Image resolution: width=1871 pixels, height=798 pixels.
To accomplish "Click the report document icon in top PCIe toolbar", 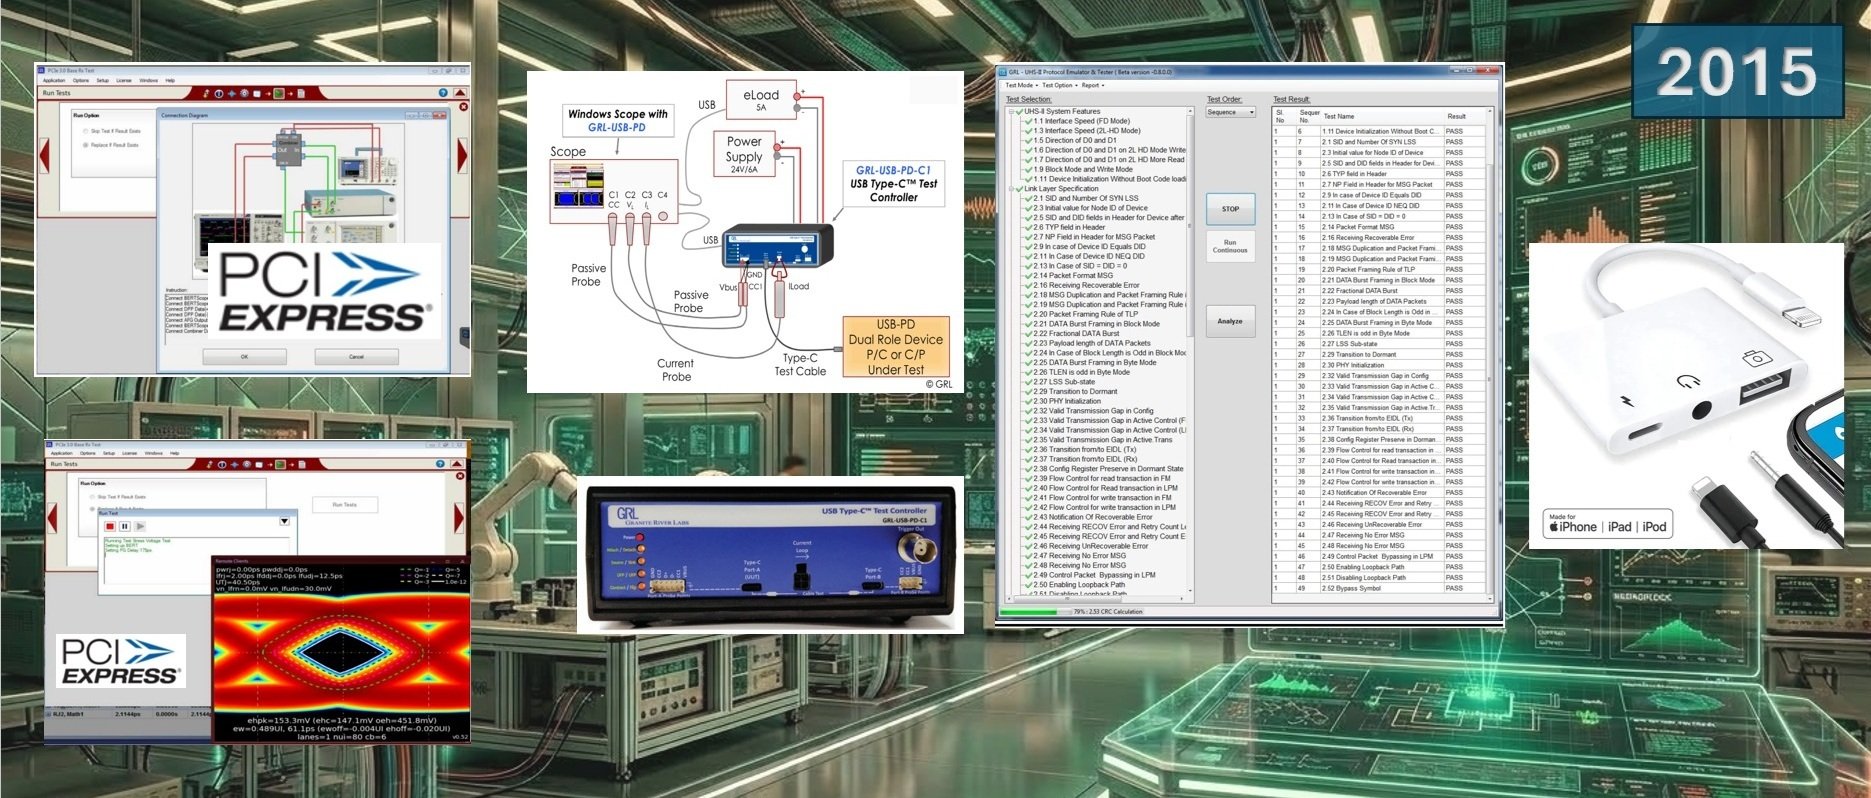I will (x=302, y=93).
